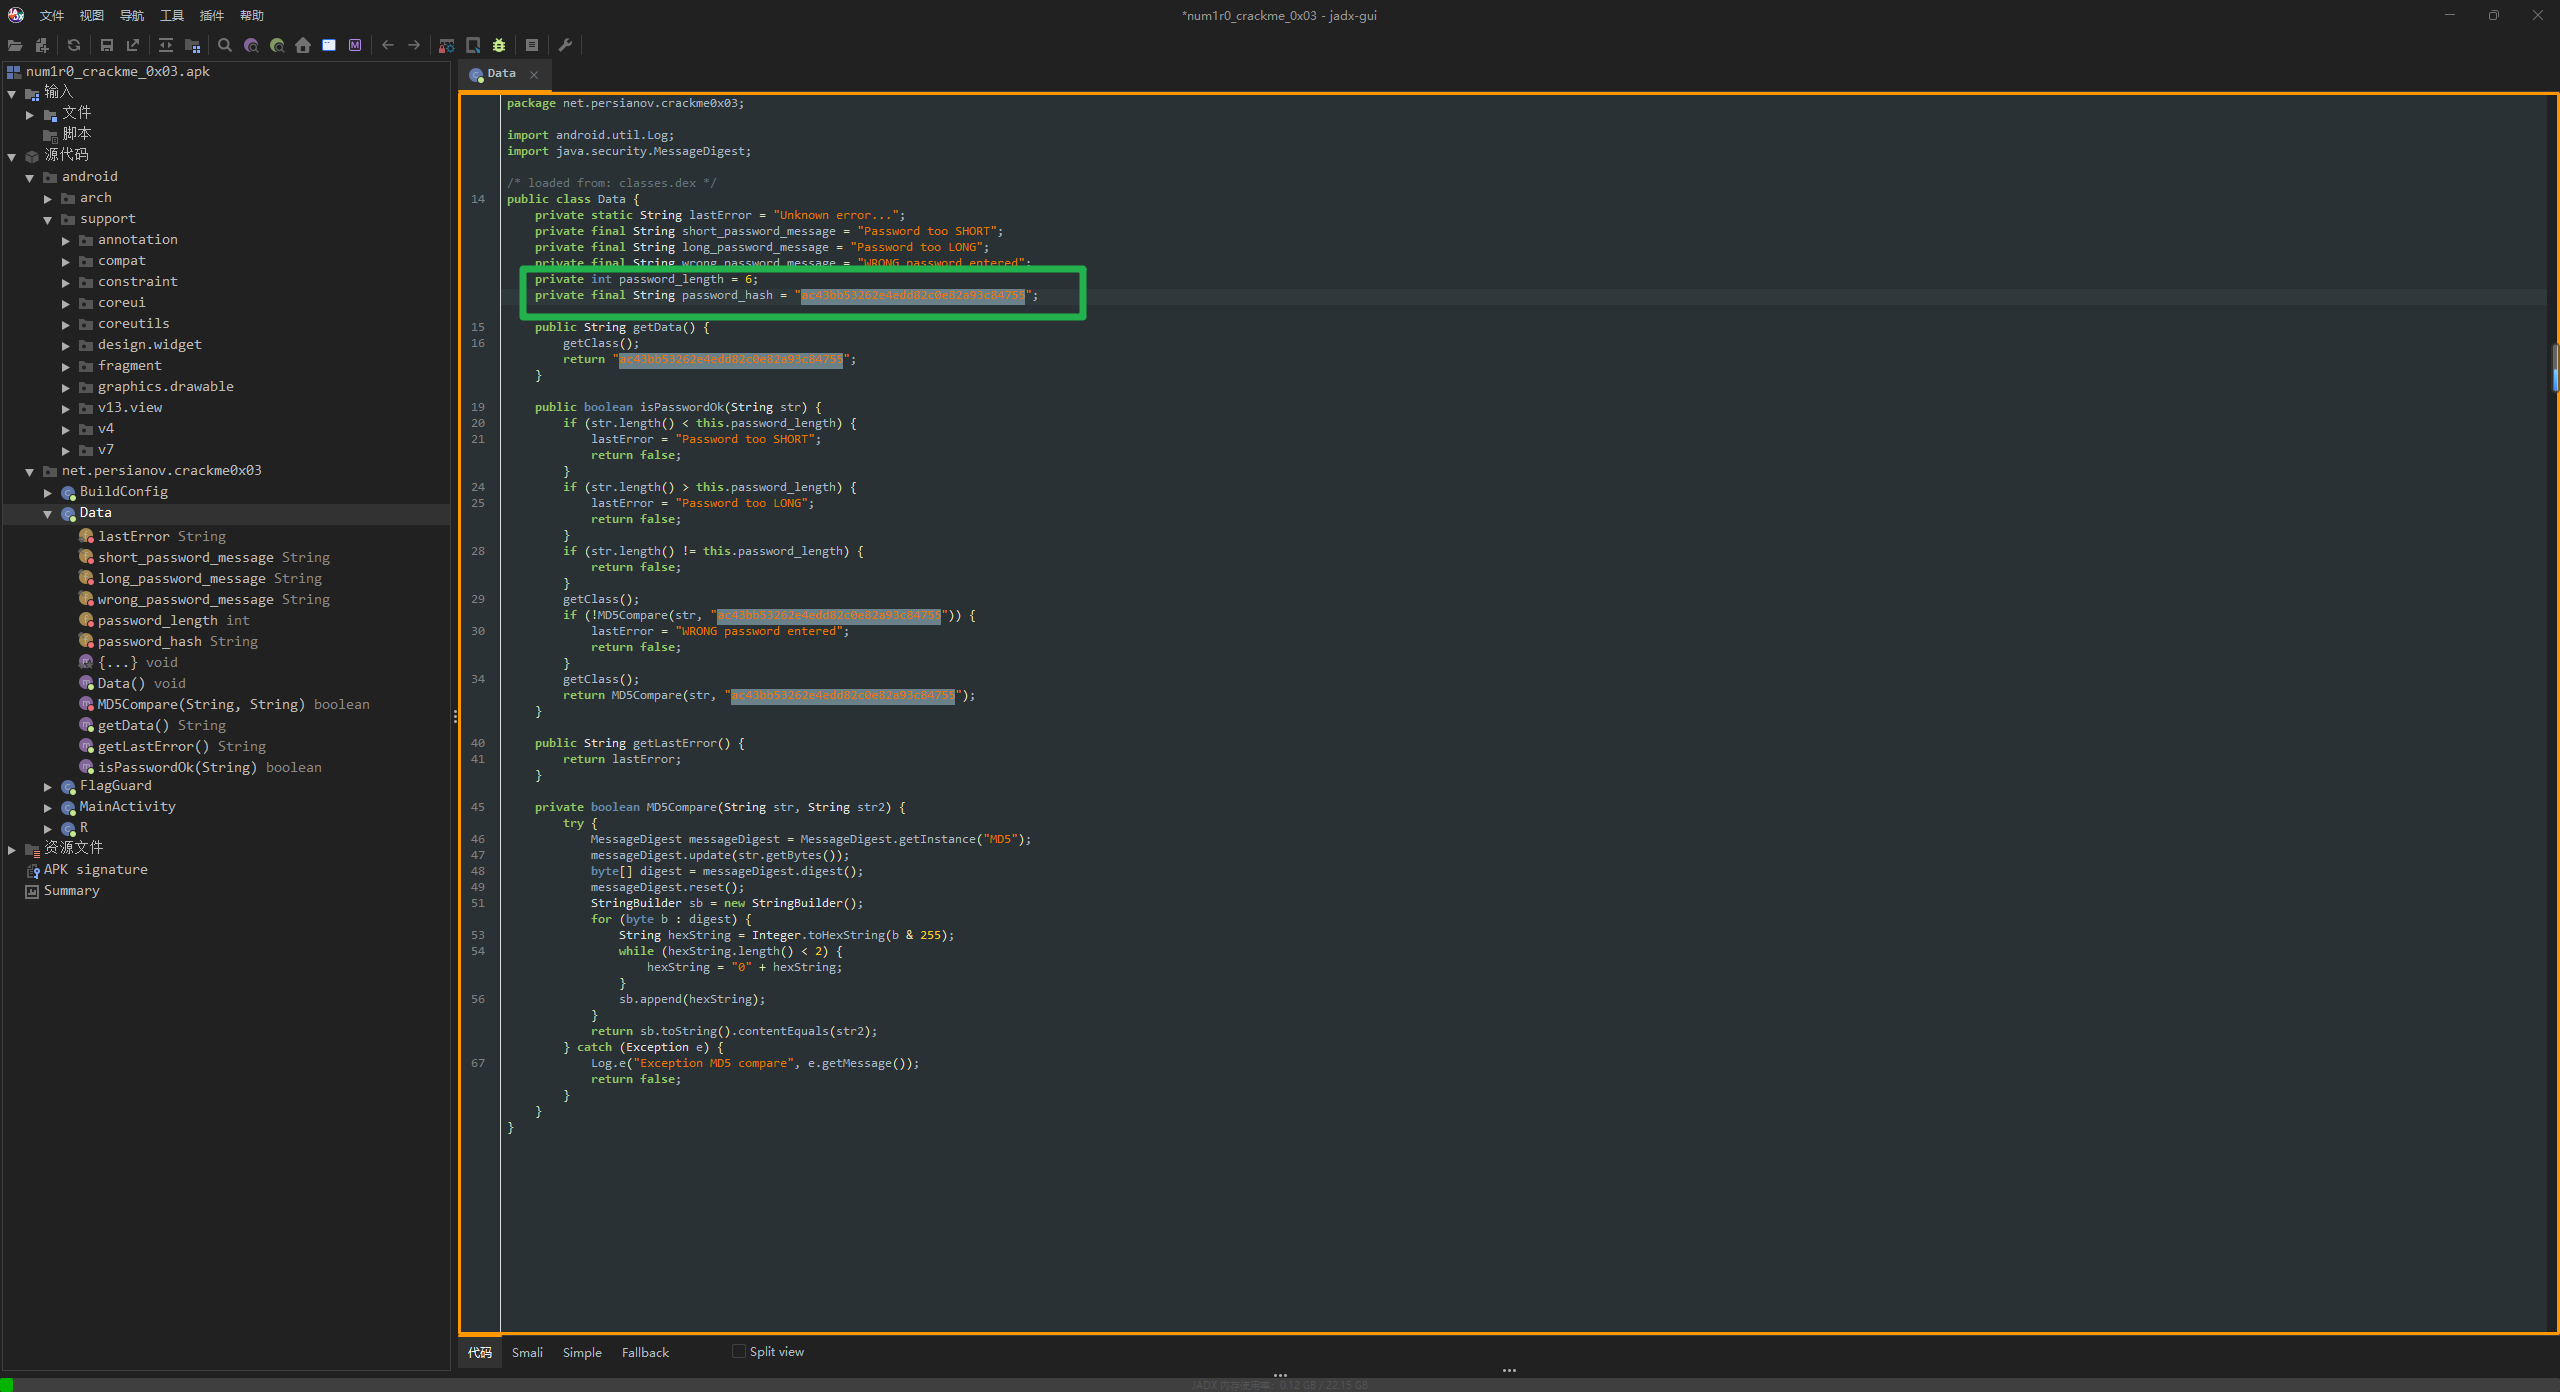Click the open file folder icon

tap(15, 45)
